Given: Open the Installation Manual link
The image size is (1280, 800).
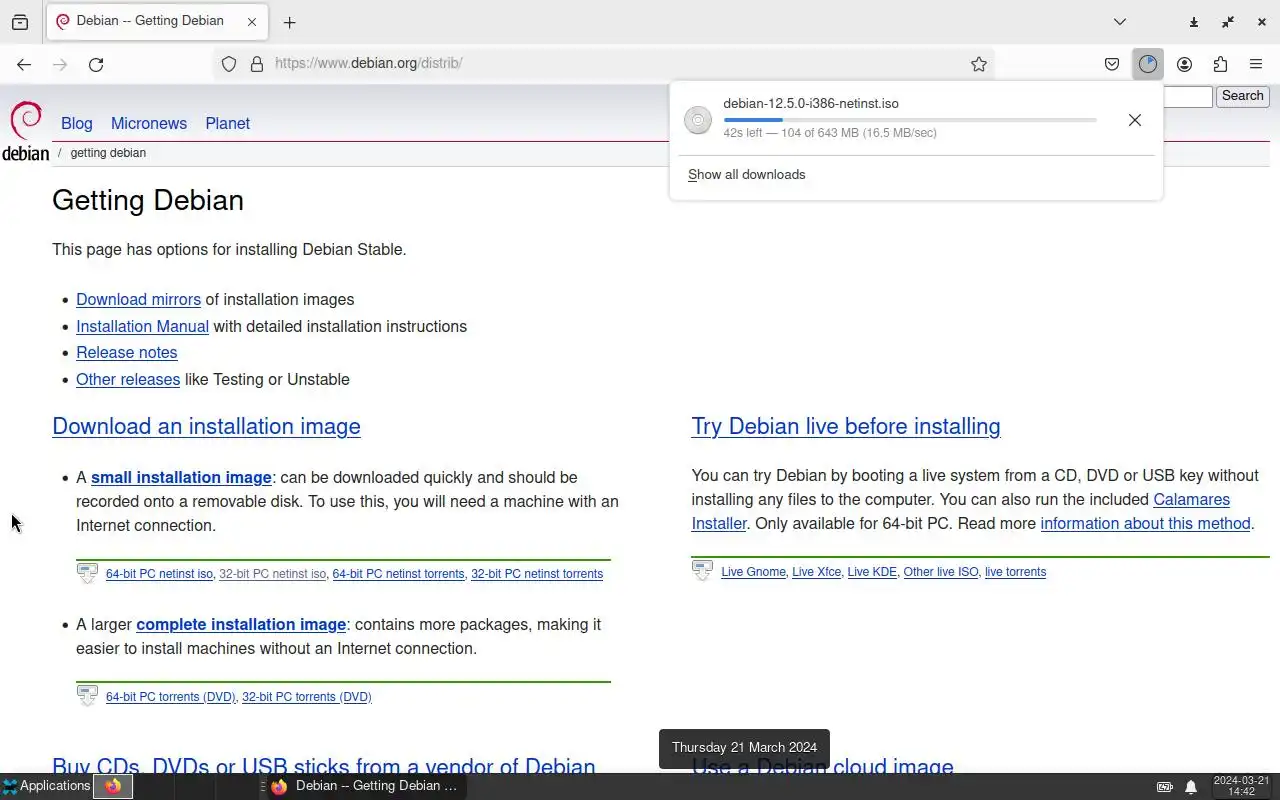Looking at the screenshot, I should click(x=142, y=326).
